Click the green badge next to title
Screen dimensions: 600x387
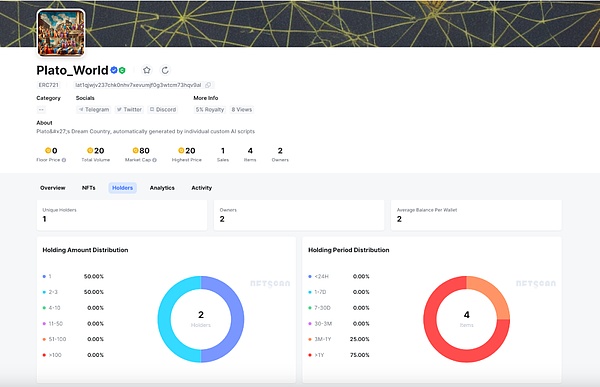tap(122, 70)
